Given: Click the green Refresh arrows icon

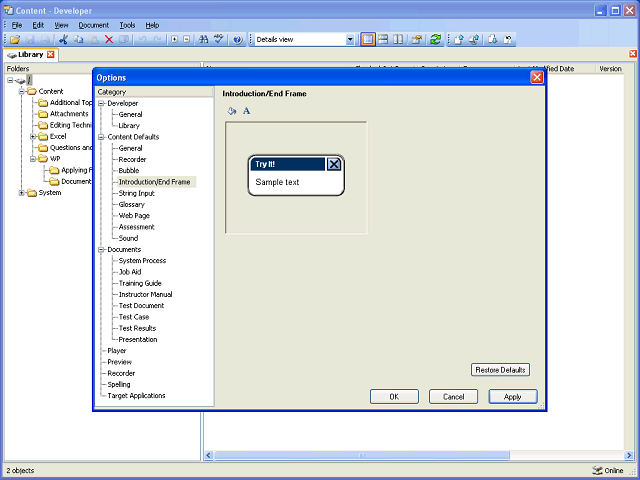Looking at the screenshot, I should (x=436, y=40).
